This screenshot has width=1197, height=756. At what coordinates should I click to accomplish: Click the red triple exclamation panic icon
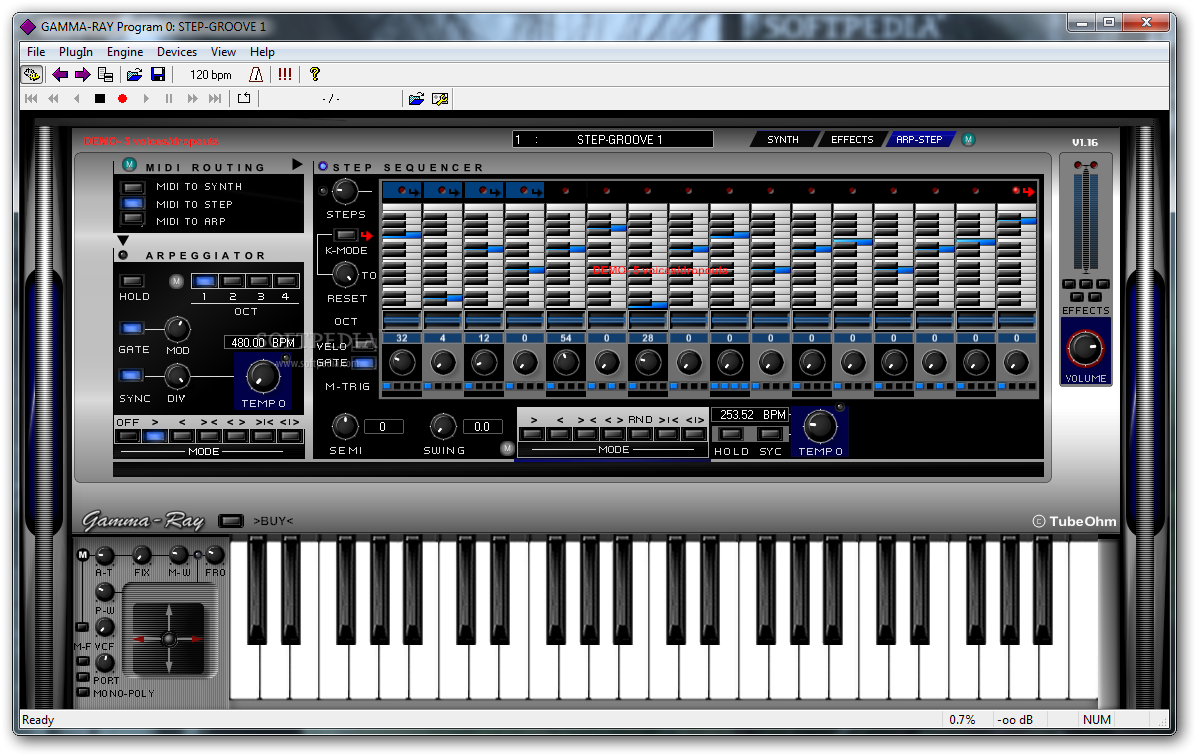click(285, 74)
